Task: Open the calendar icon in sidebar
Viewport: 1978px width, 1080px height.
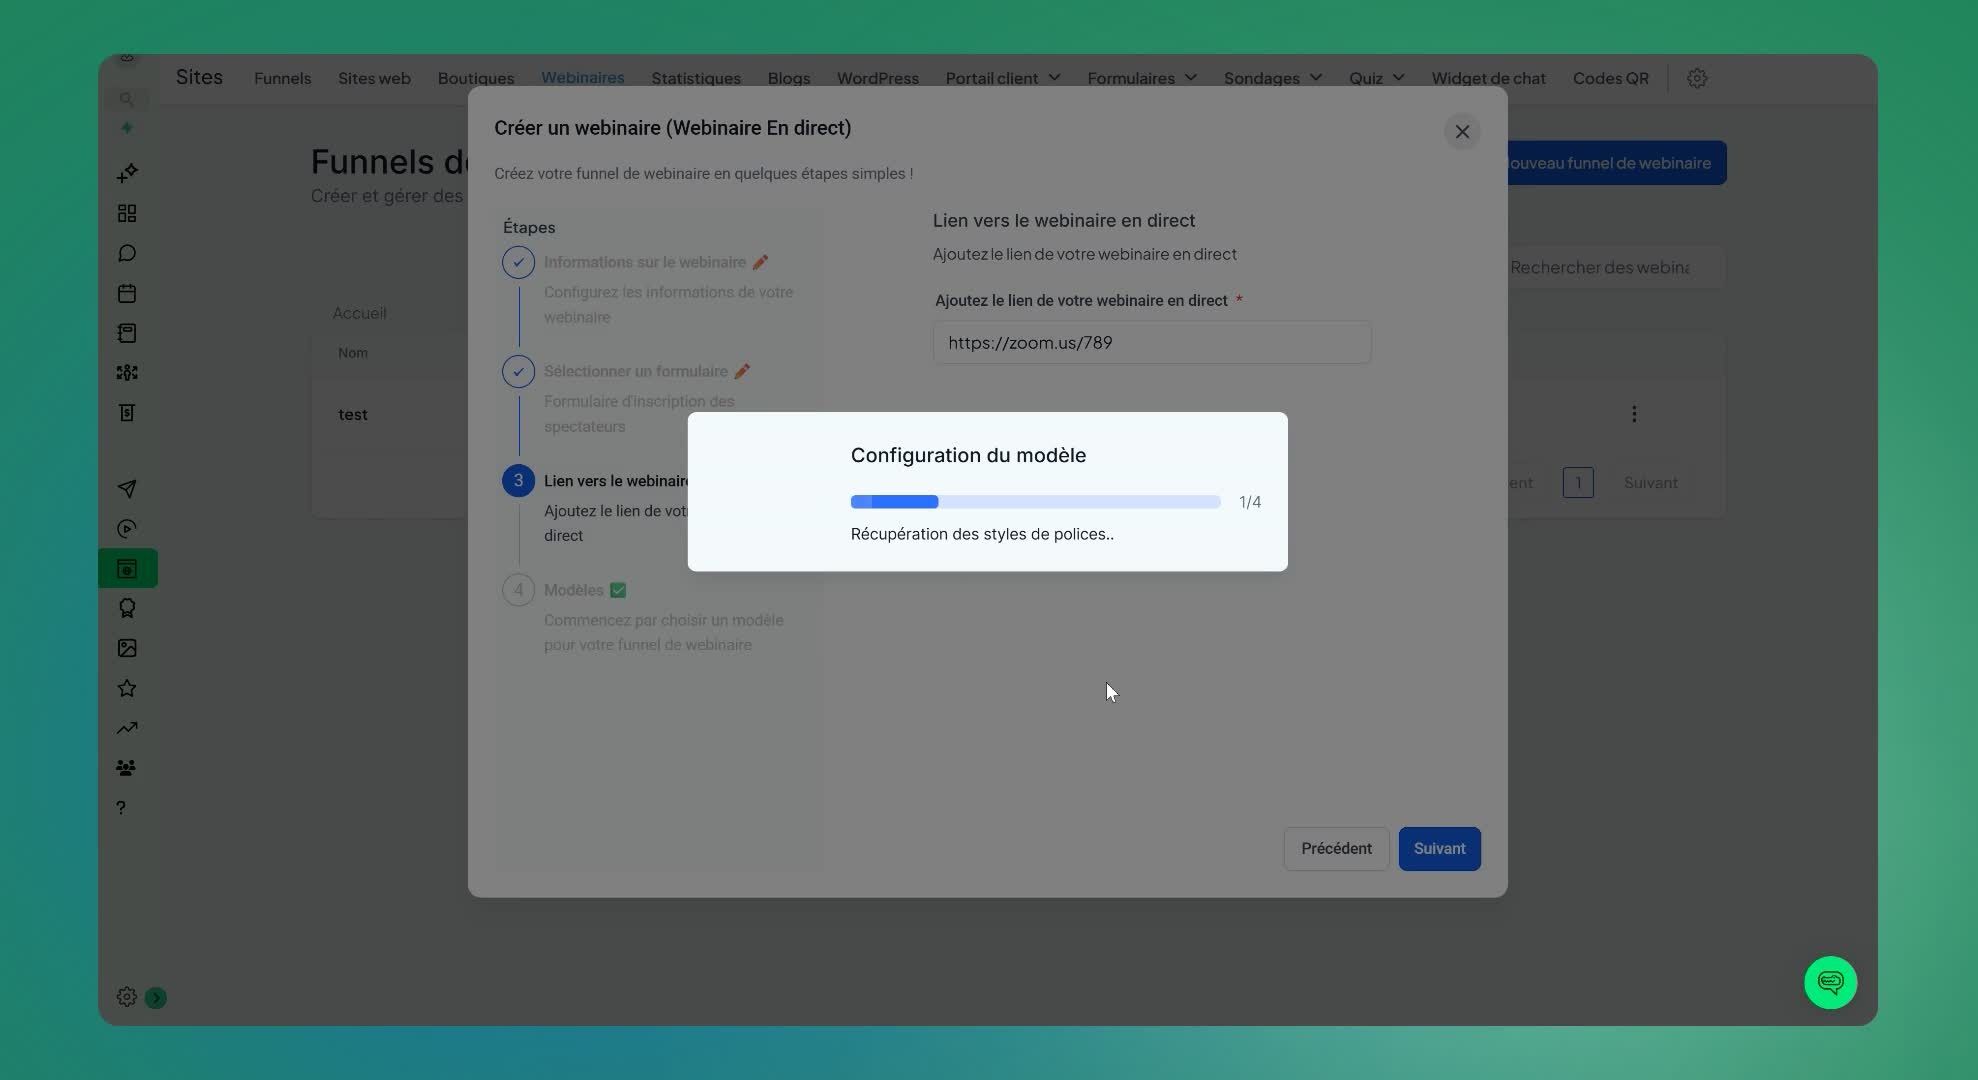Action: pyautogui.click(x=127, y=293)
